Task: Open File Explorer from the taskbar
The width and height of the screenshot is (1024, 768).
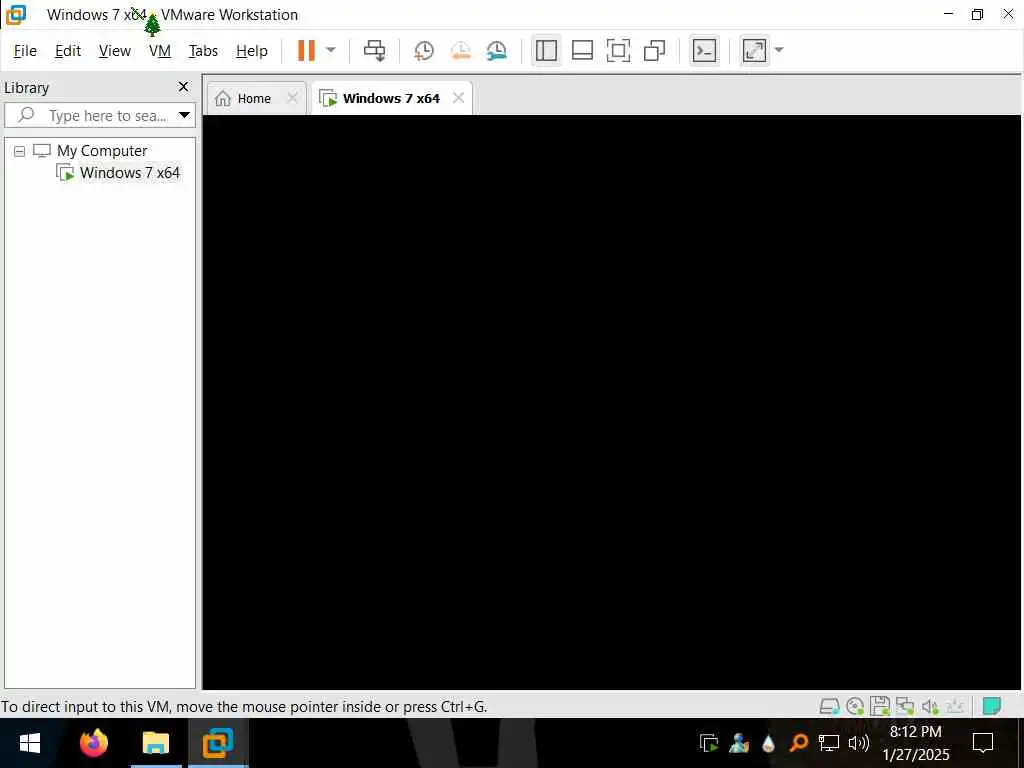Action: point(155,743)
